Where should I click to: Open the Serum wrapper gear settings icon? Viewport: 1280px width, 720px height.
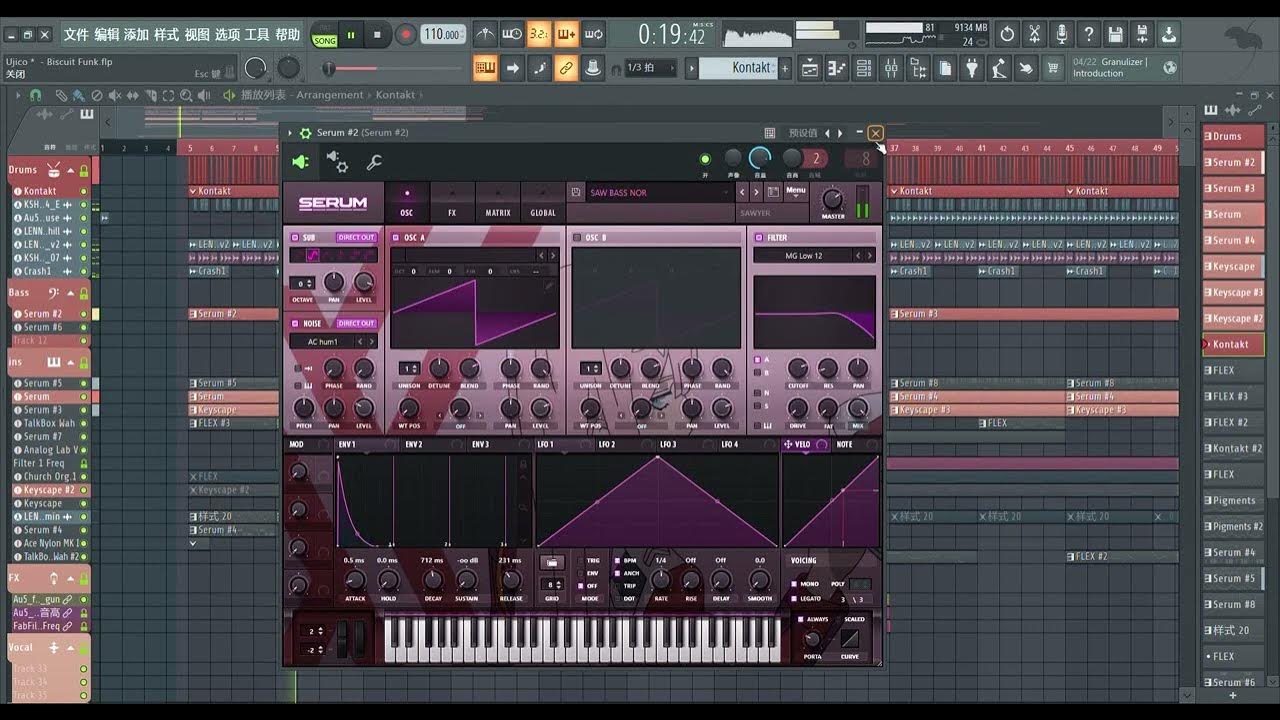337,162
